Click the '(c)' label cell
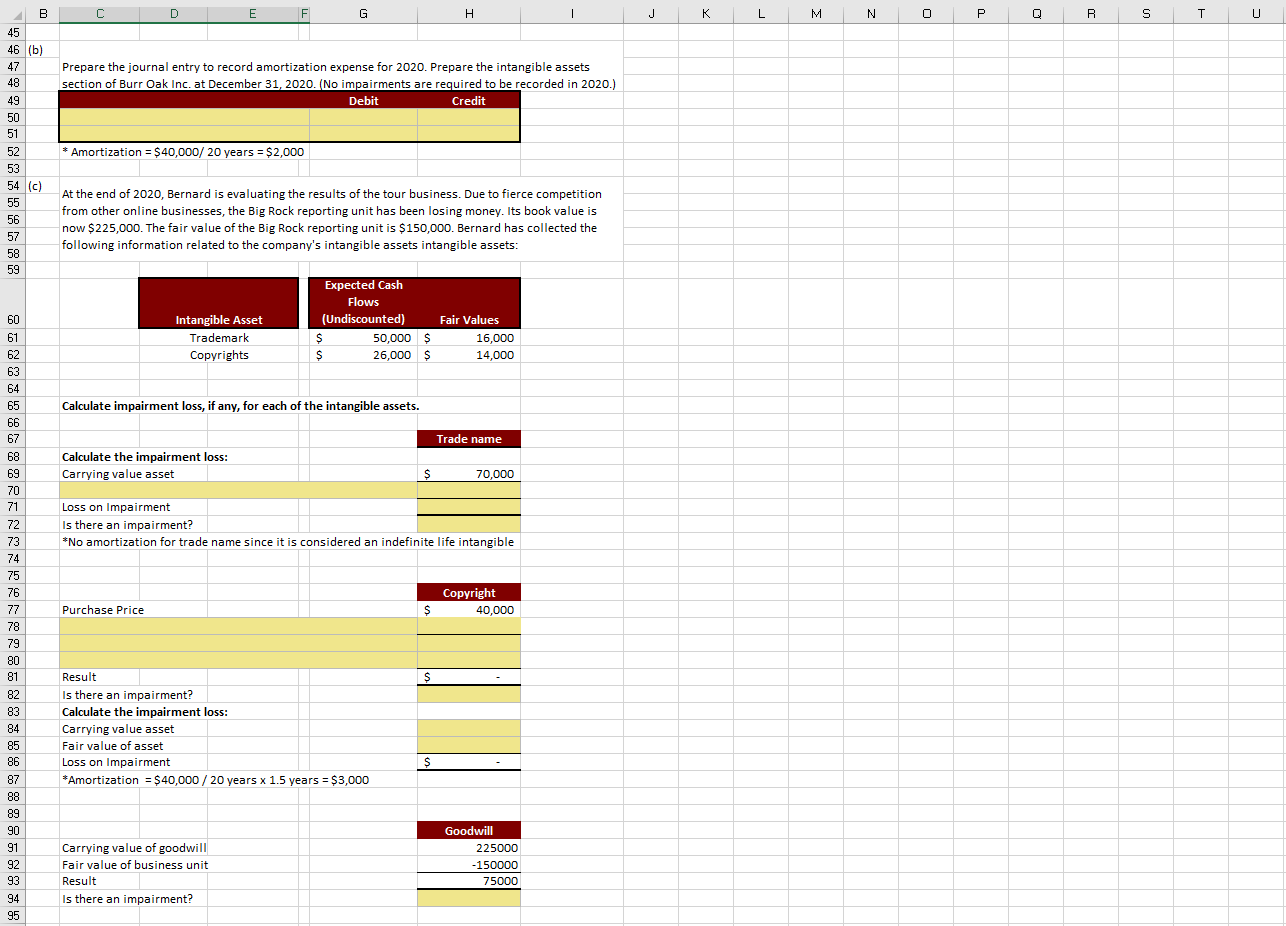 click(43, 185)
